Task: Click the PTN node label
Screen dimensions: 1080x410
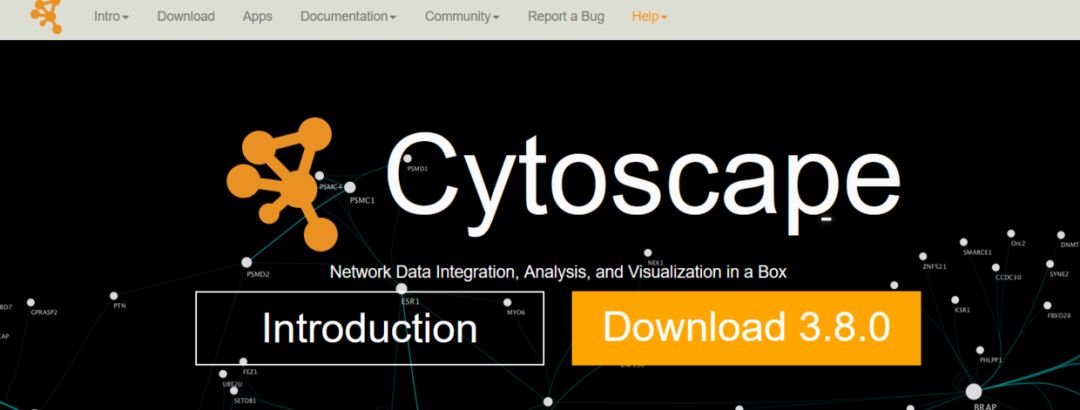Action: pyautogui.click(x=120, y=305)
